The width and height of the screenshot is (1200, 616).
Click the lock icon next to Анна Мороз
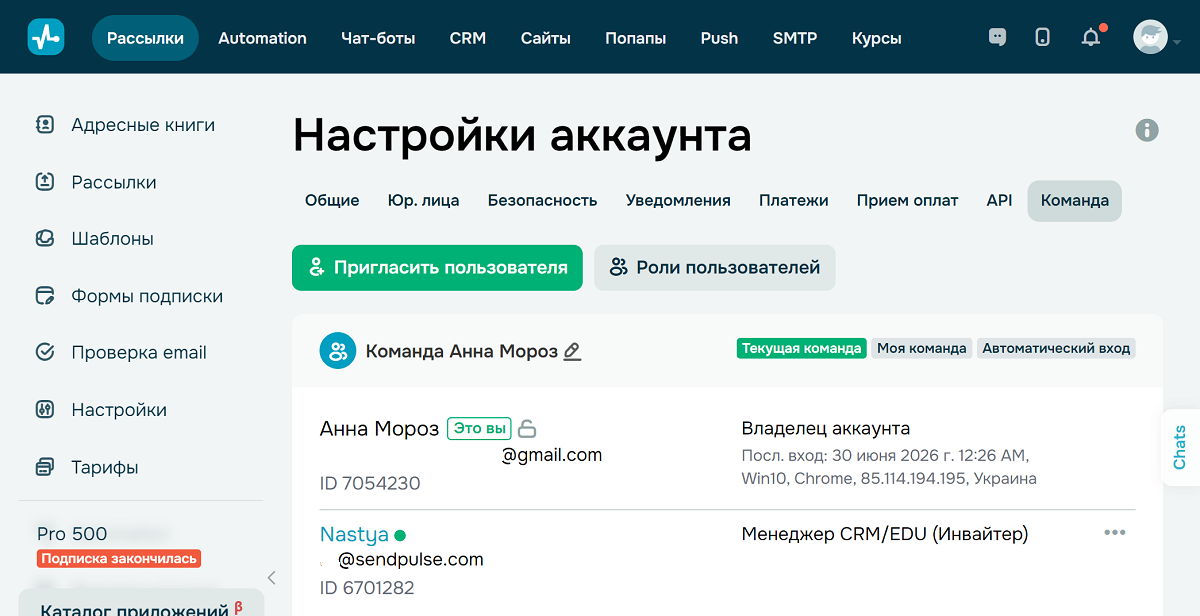click(527, 429)
